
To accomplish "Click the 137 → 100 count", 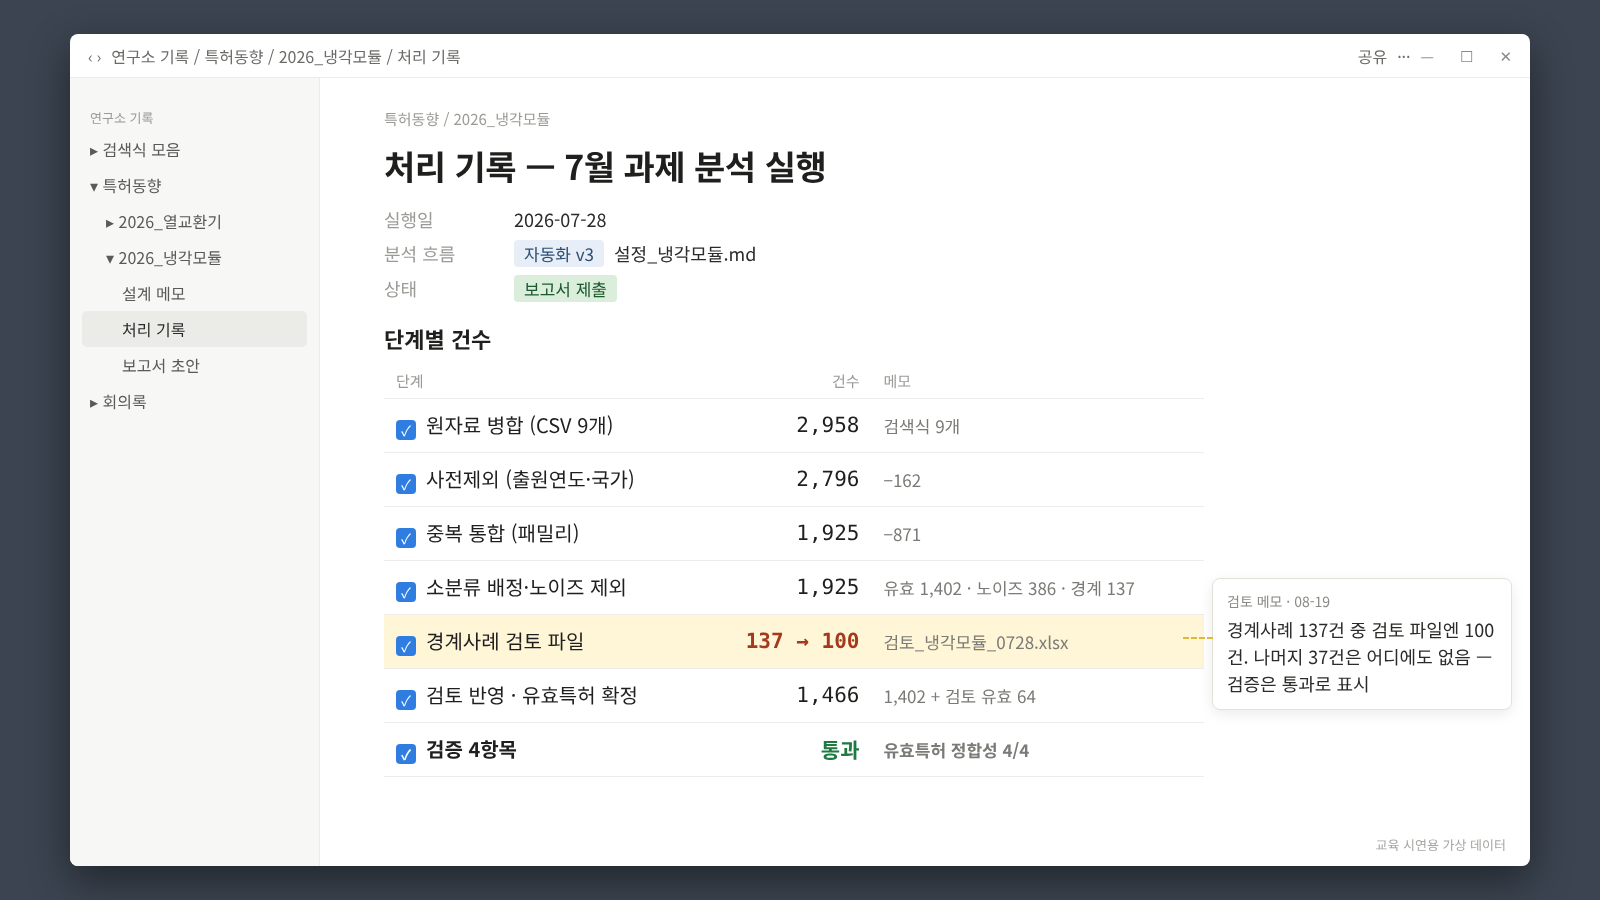I will [802, 641].
